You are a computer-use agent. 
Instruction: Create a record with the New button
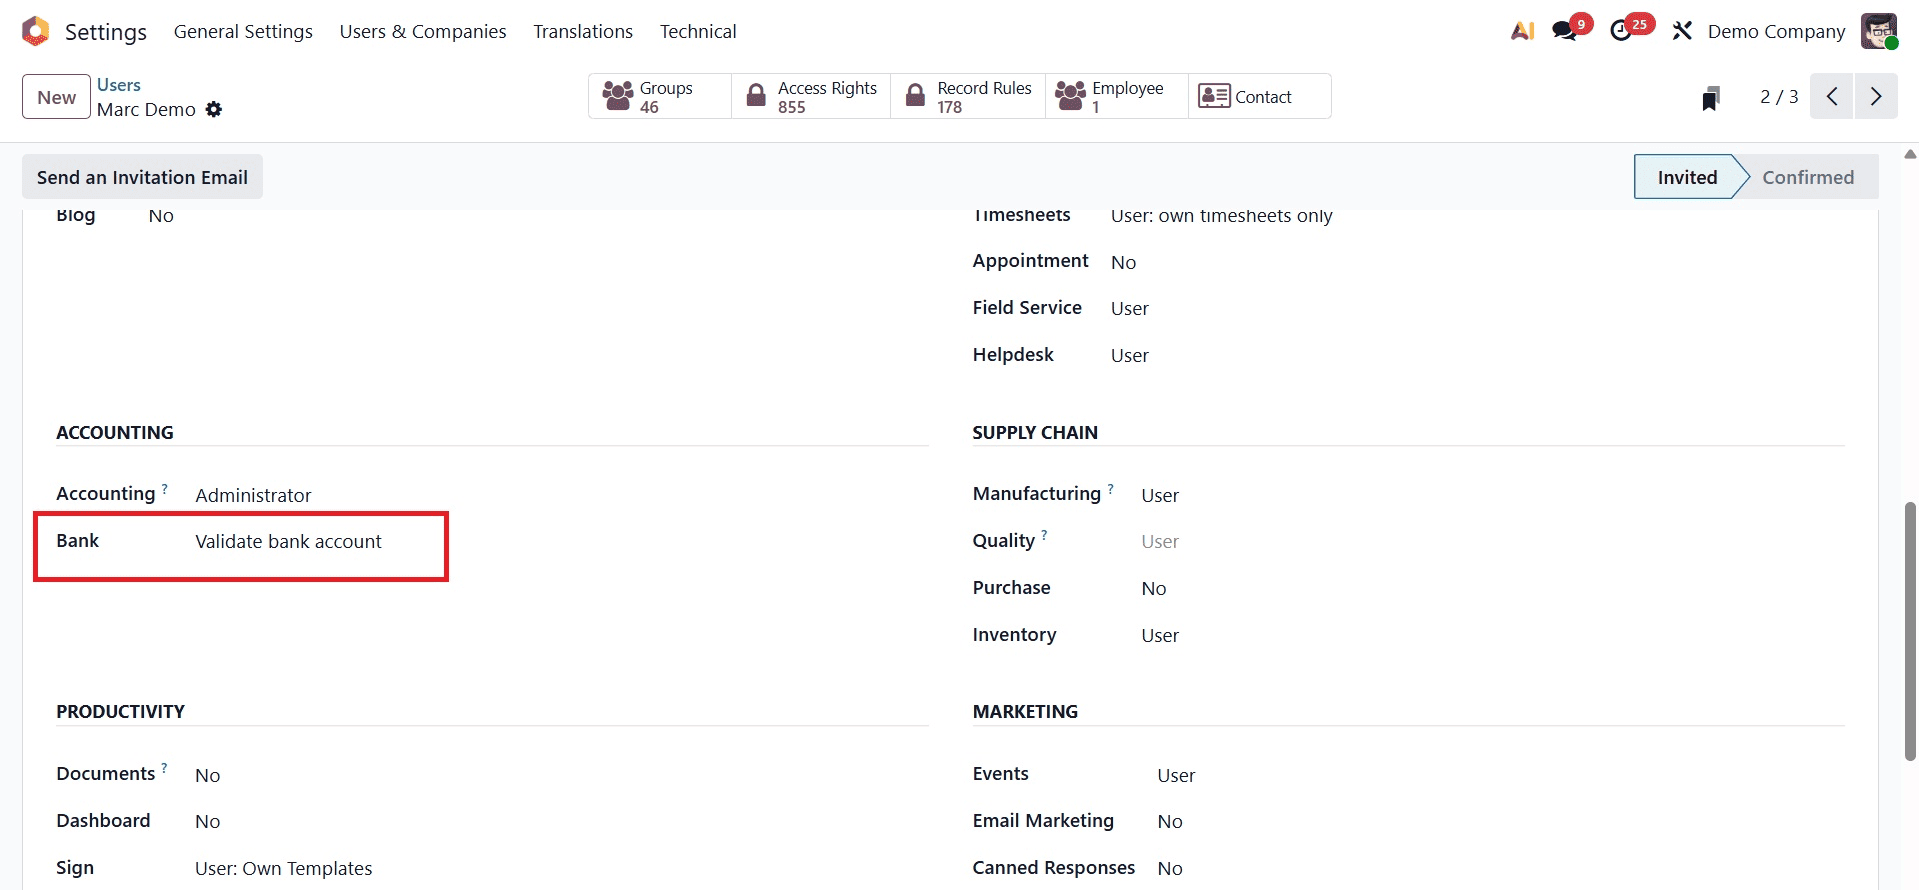click(55, 96)
